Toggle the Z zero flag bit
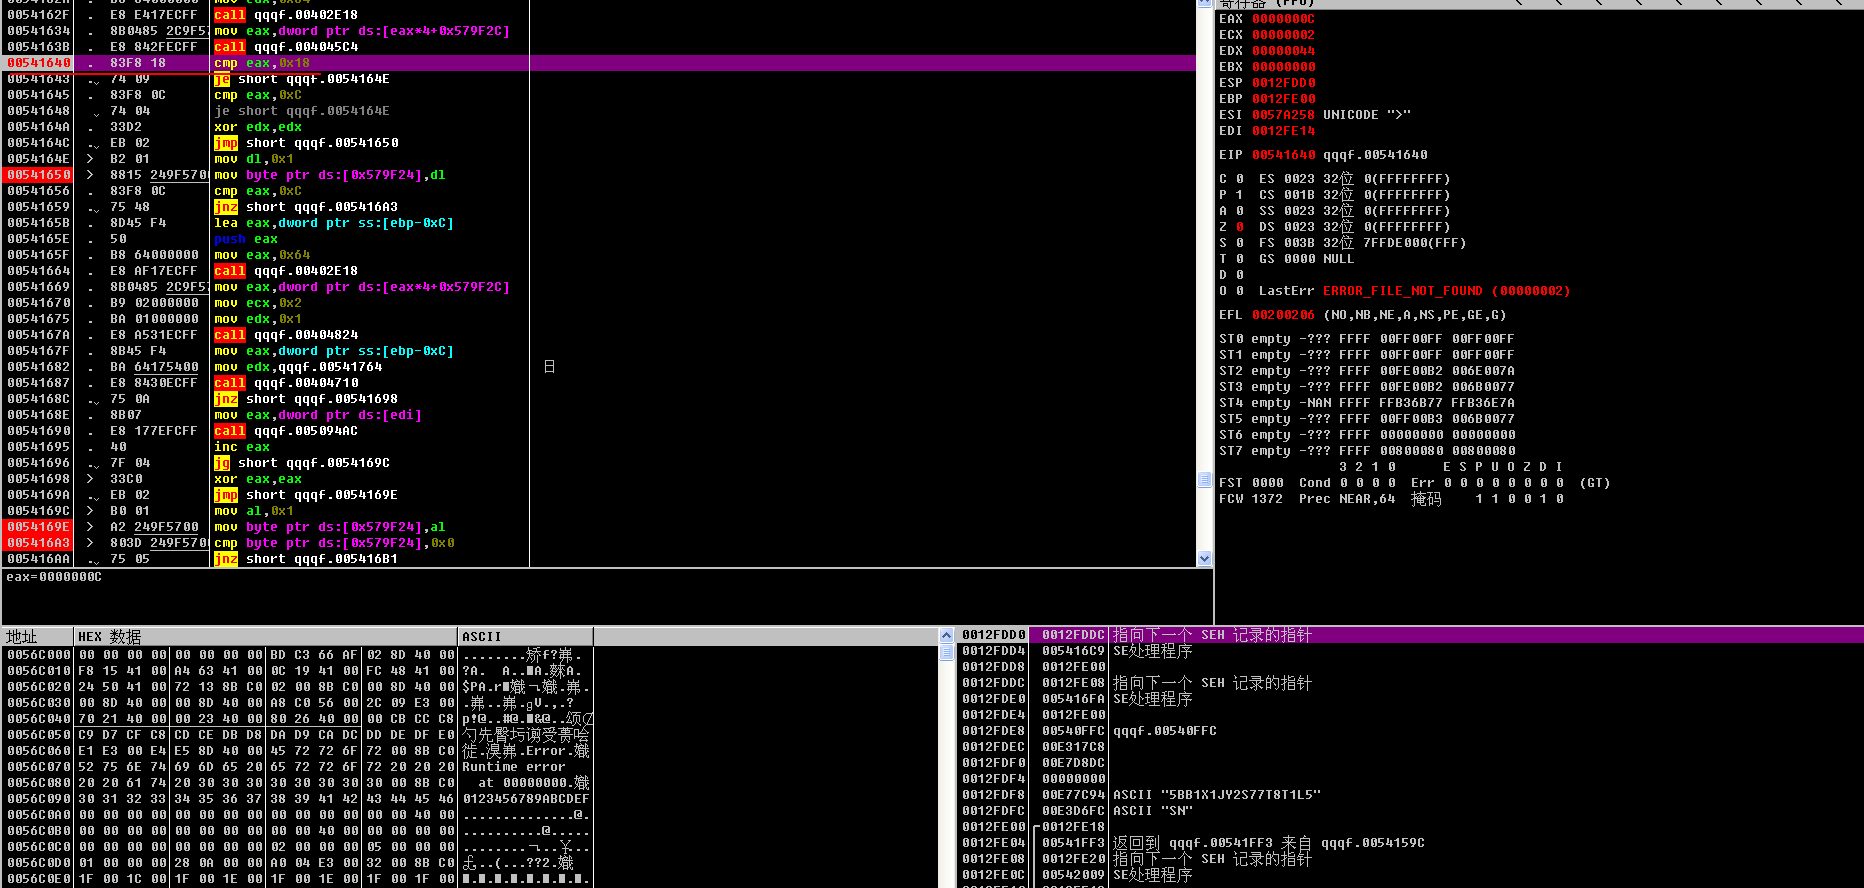The height and width of the screenshot is (888, 1864). pyautogui.click(x=1239, y=227)
